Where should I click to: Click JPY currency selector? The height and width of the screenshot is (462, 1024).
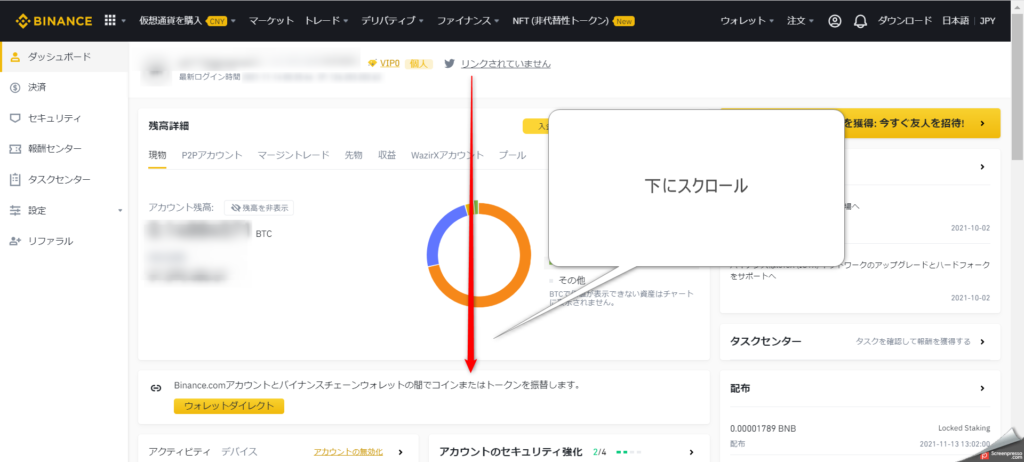pyautogui.click(x=988, y=21)
